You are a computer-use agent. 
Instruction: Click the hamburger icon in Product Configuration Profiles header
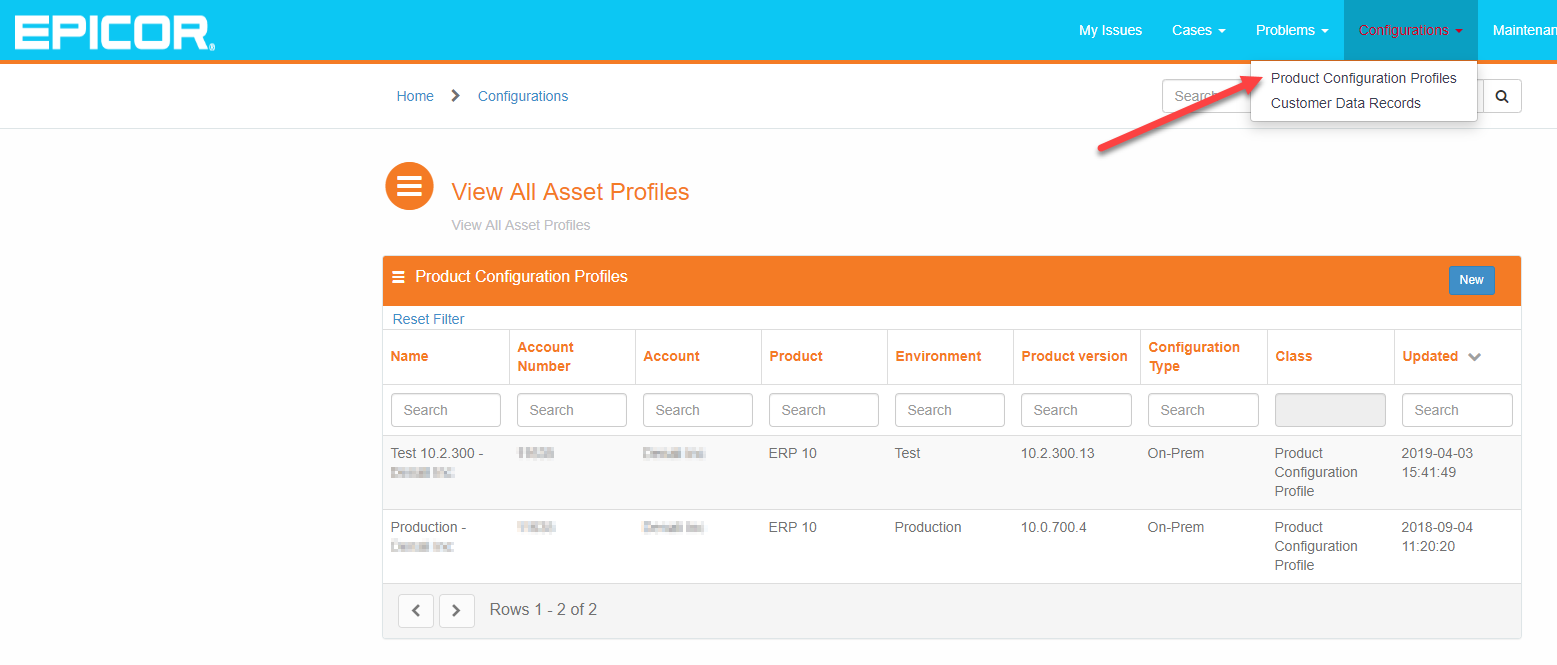398,277
